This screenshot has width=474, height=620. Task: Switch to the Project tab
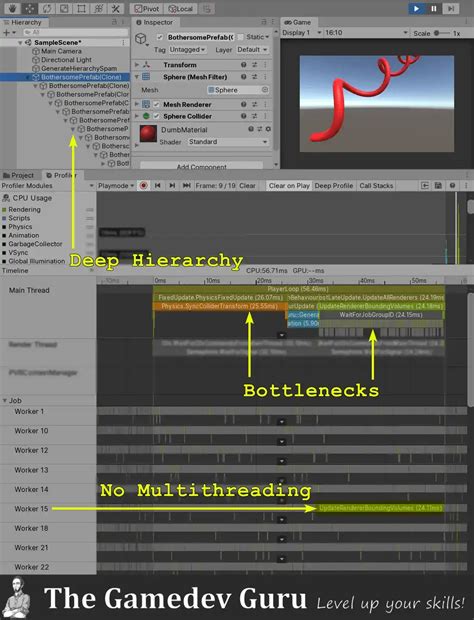point(18,175)
